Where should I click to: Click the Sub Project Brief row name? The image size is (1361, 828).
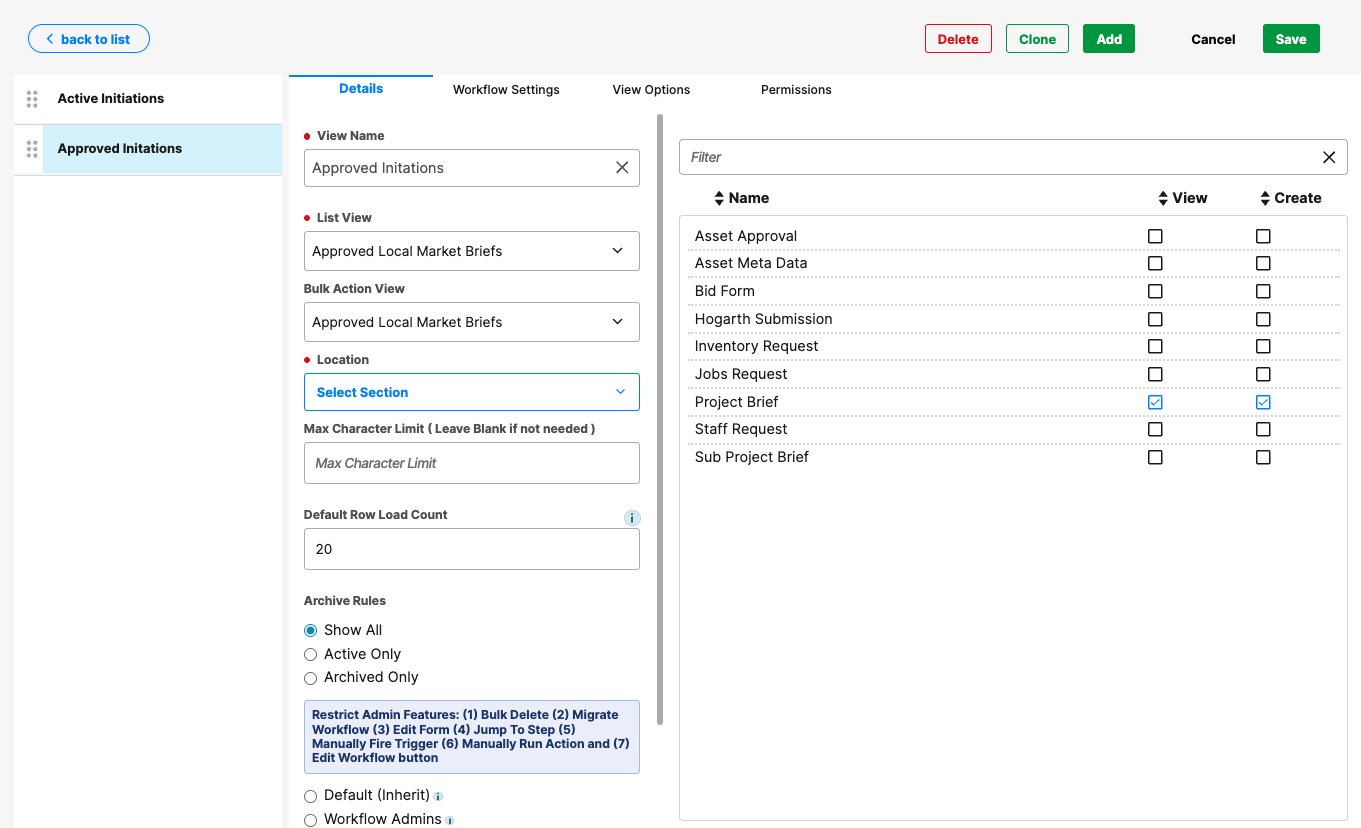752,457
